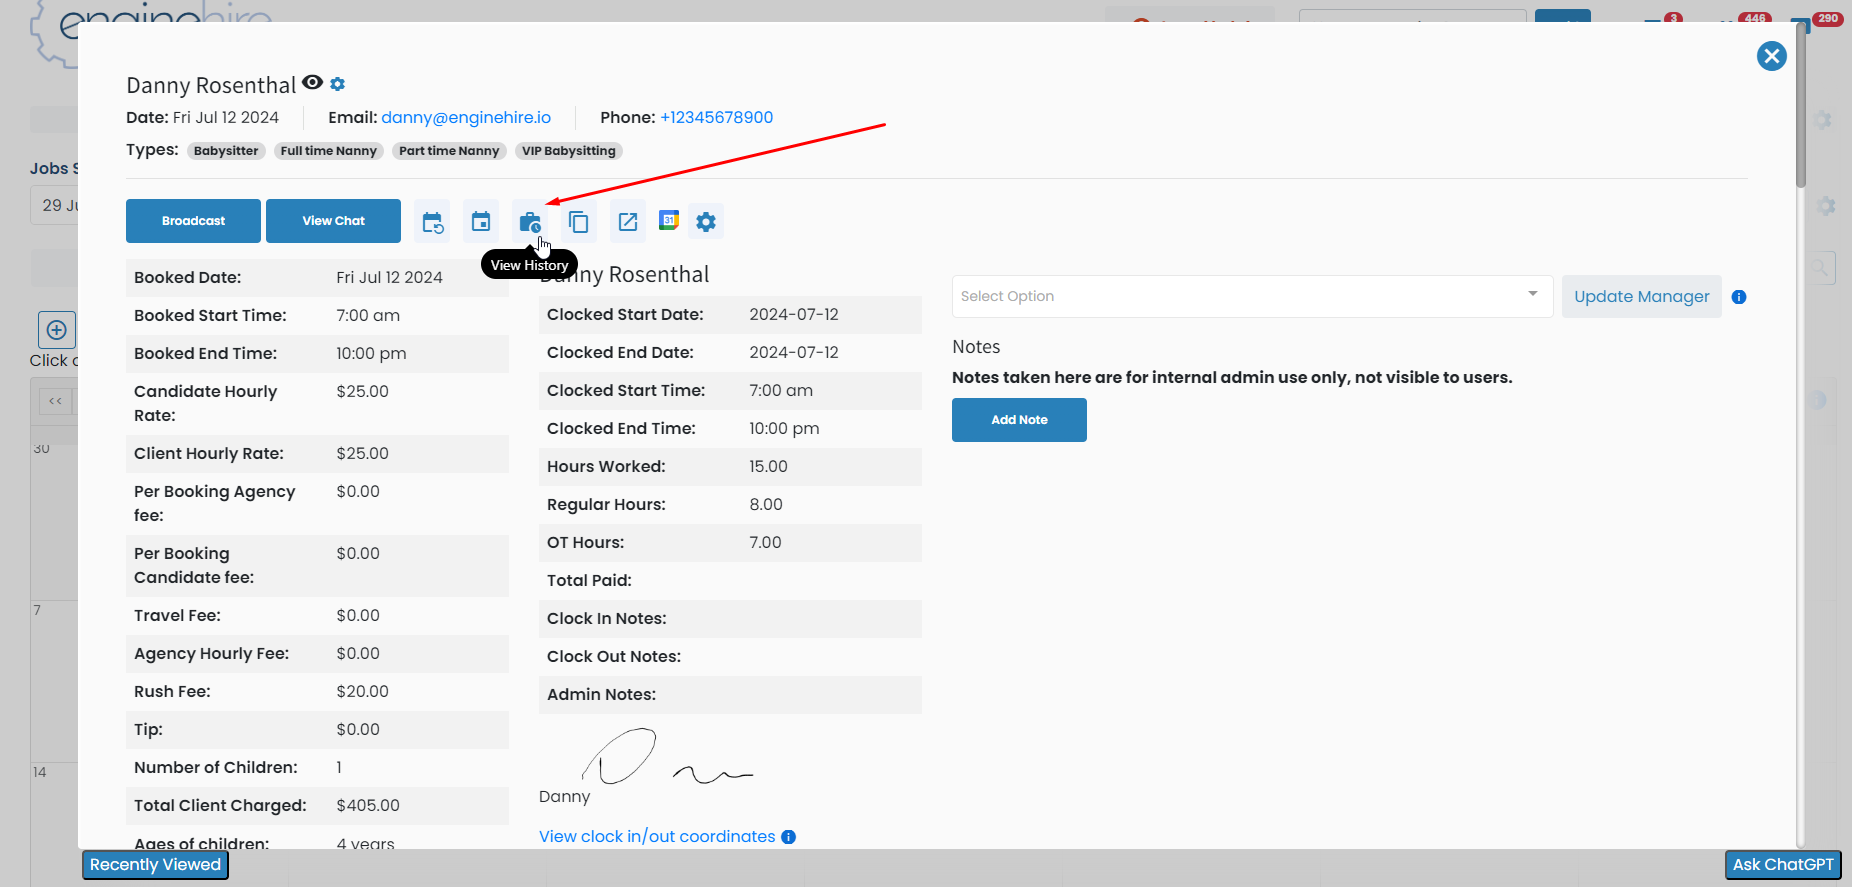Click the Admin Notes label
Image resolution: width=1852 pixels, height=887 pixels.
coord(601,695)
